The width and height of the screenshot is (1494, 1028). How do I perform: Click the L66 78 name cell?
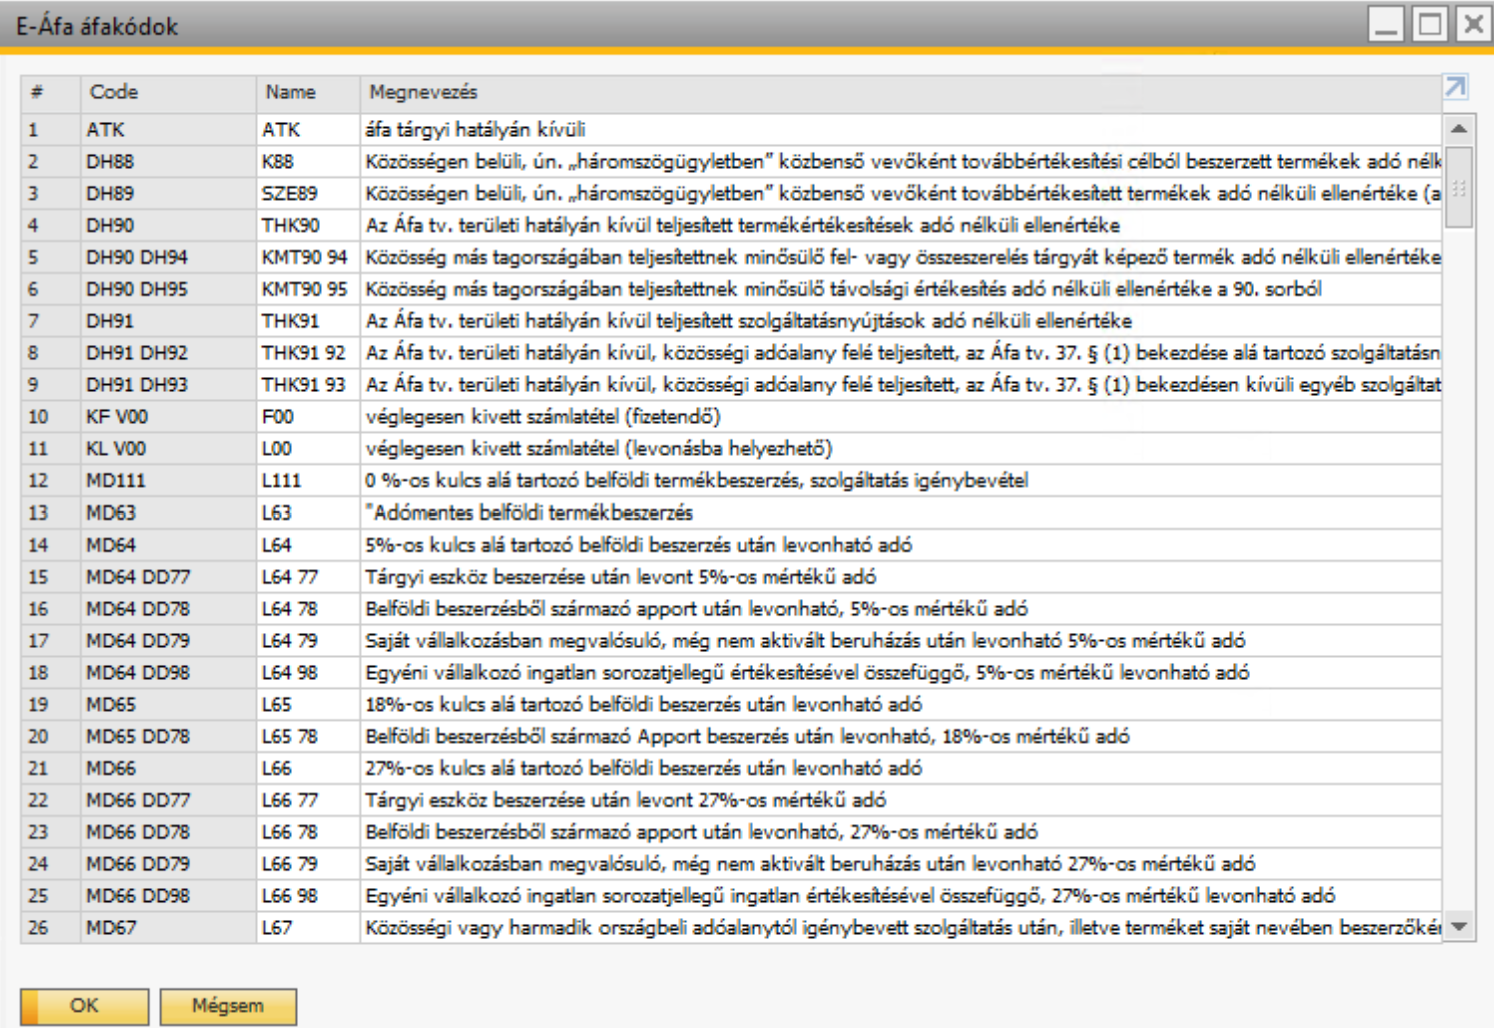308,832
